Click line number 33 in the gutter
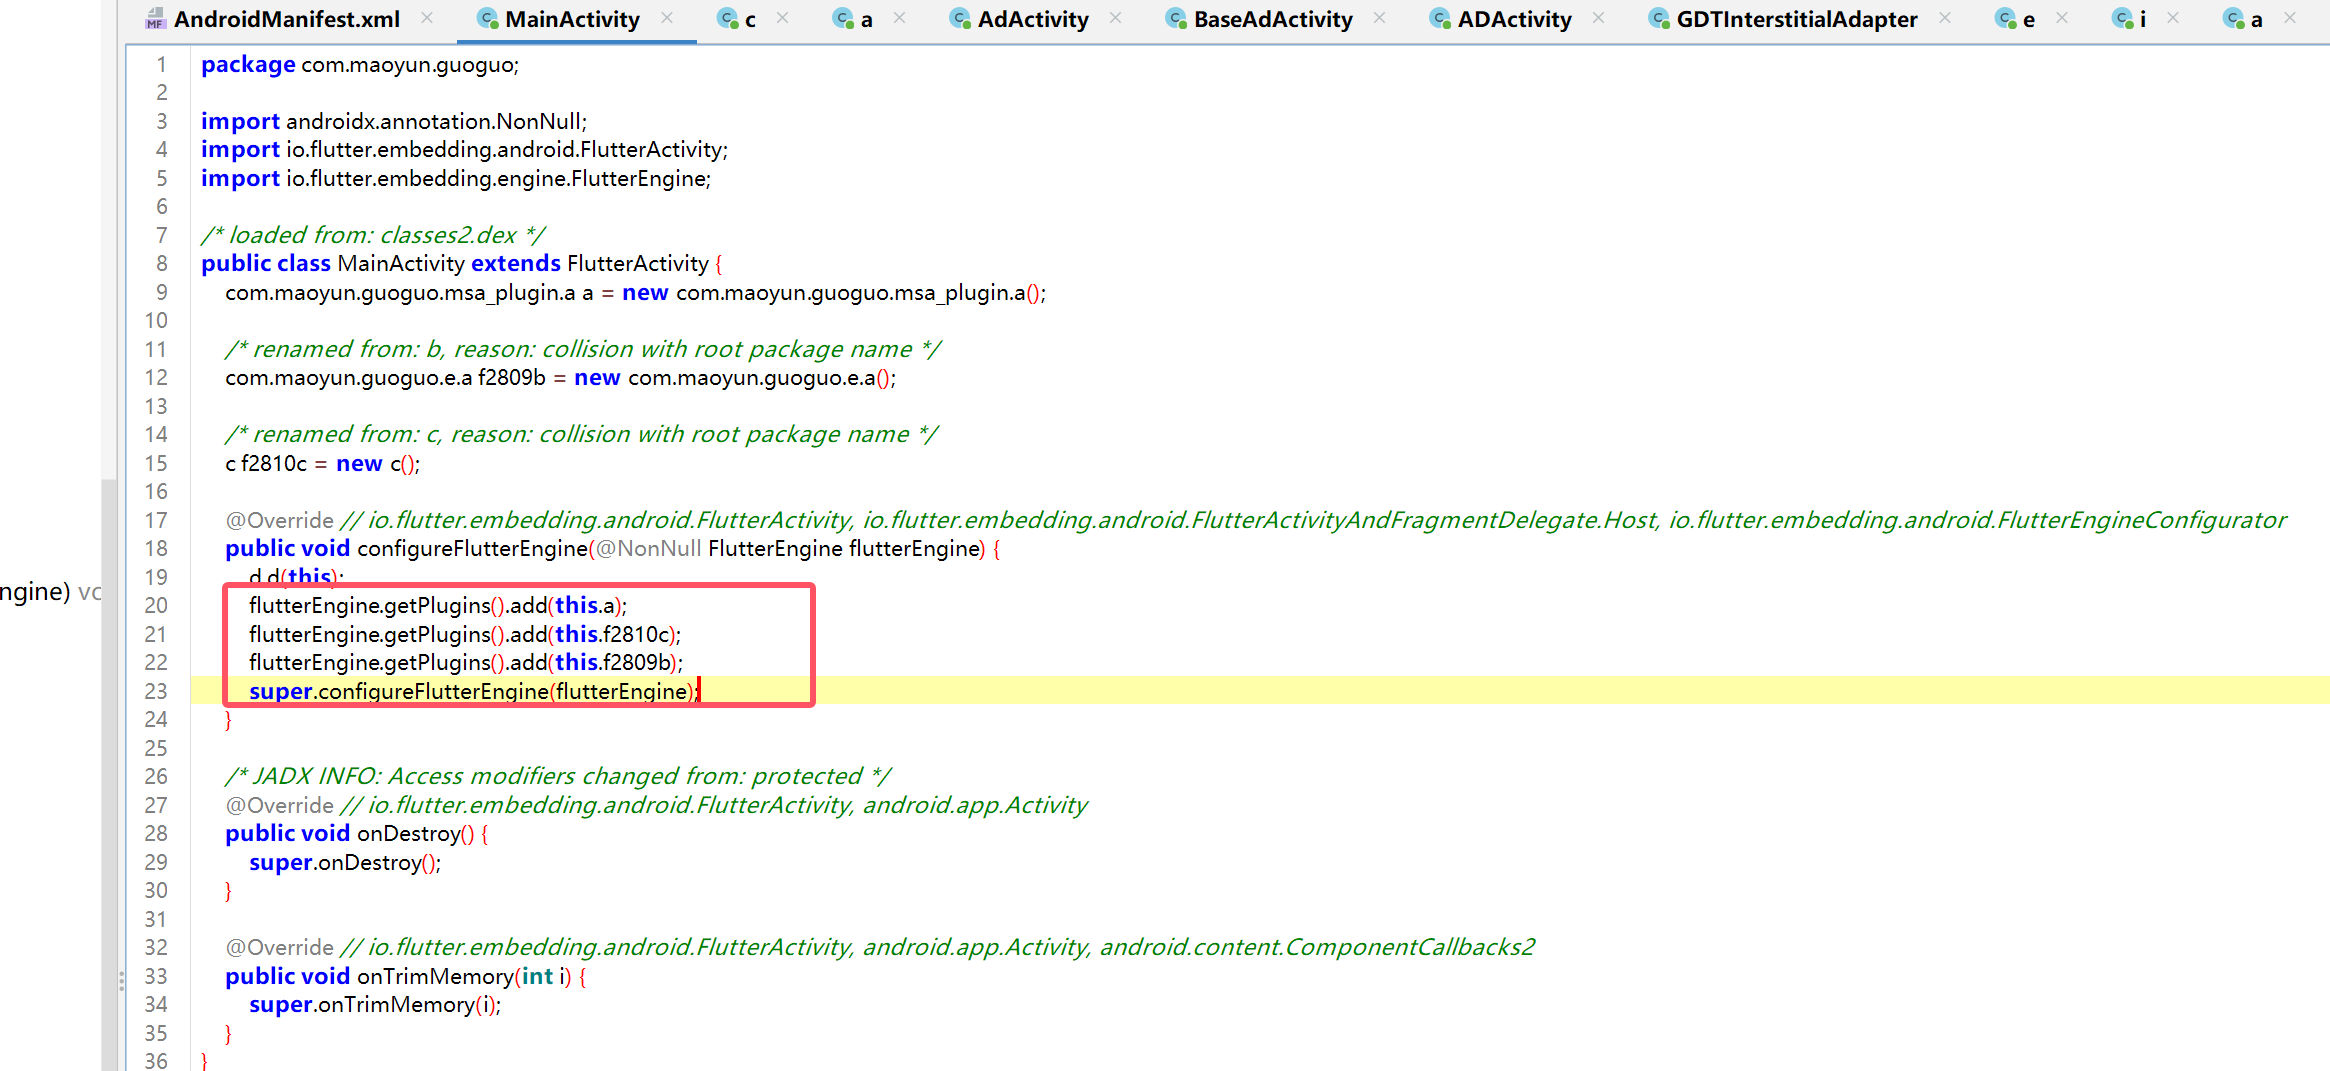The image size is (2330, 1071). point(156,977)
